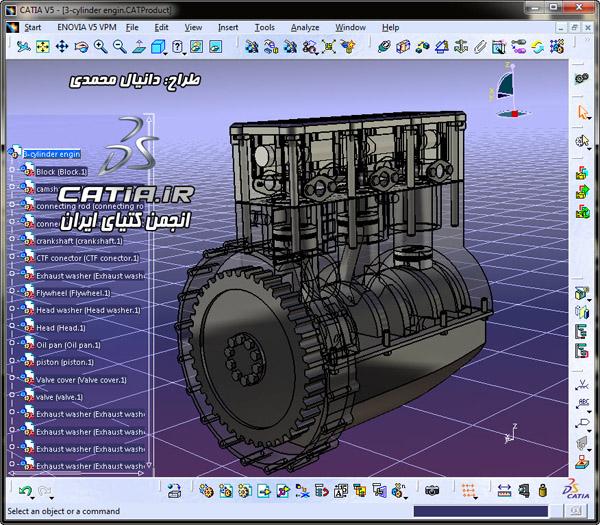The image size is (600, 525).
Task: Select Valve cover (Valve cover.1) row
Action: (x=81, y=380)
